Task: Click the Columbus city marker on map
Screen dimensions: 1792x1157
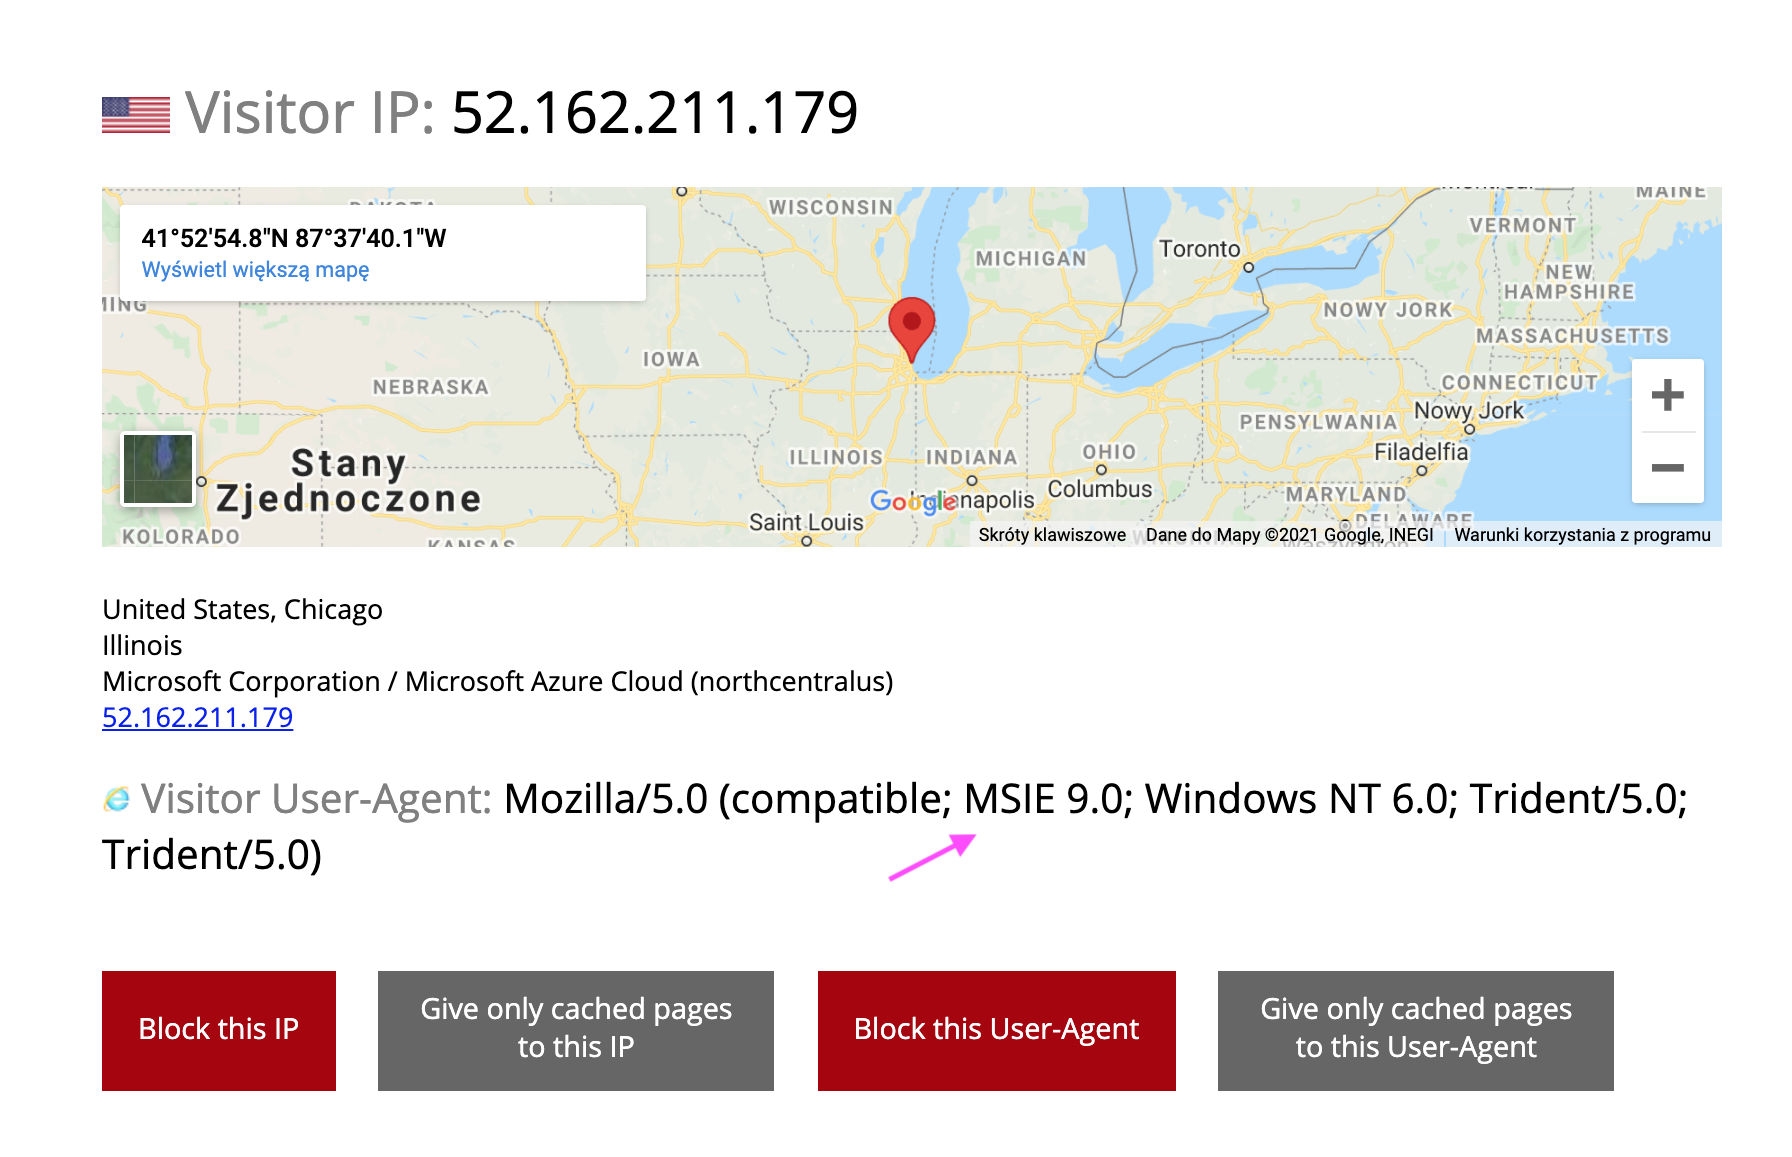Action: tap(1101, 470)
